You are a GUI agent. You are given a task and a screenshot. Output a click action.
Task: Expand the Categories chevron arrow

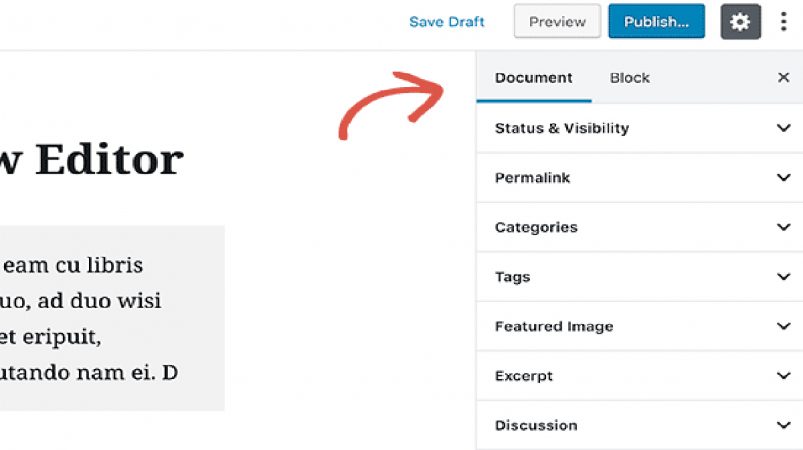click(784, 227)
